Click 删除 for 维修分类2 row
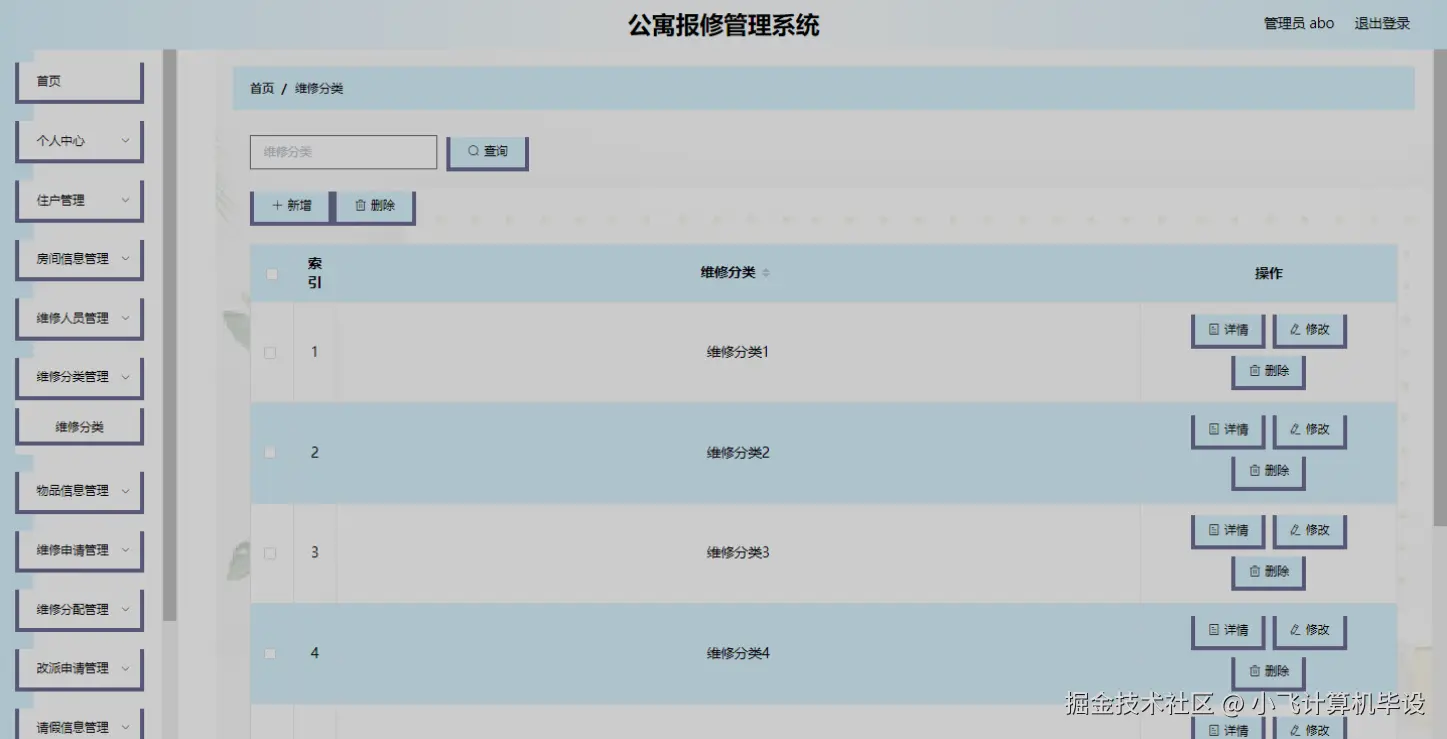Screen dimensions: 1447x739 pos(1268,471)
